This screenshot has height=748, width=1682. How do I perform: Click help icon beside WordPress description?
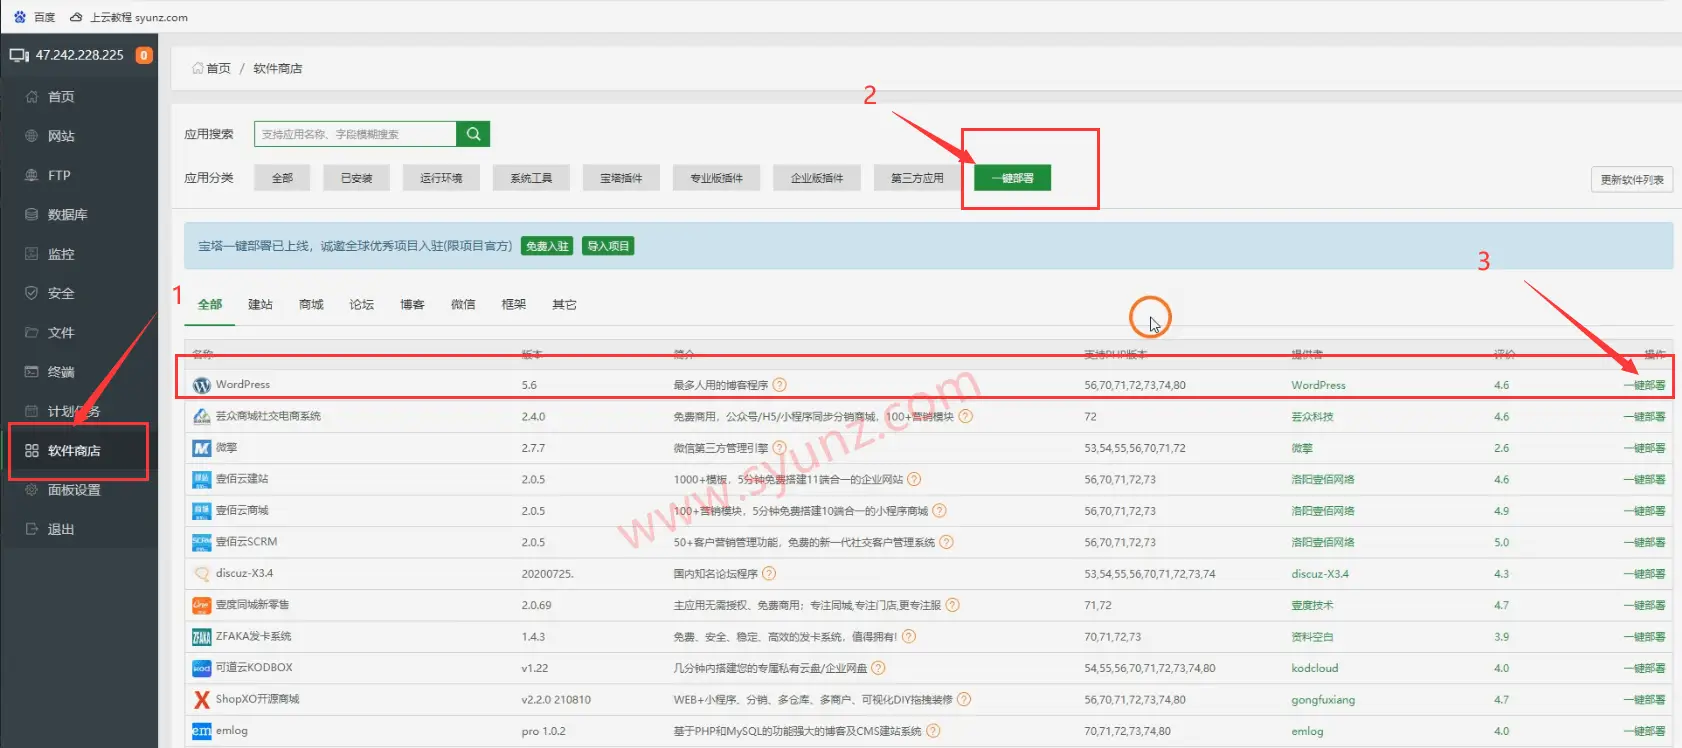click(780, 385)
